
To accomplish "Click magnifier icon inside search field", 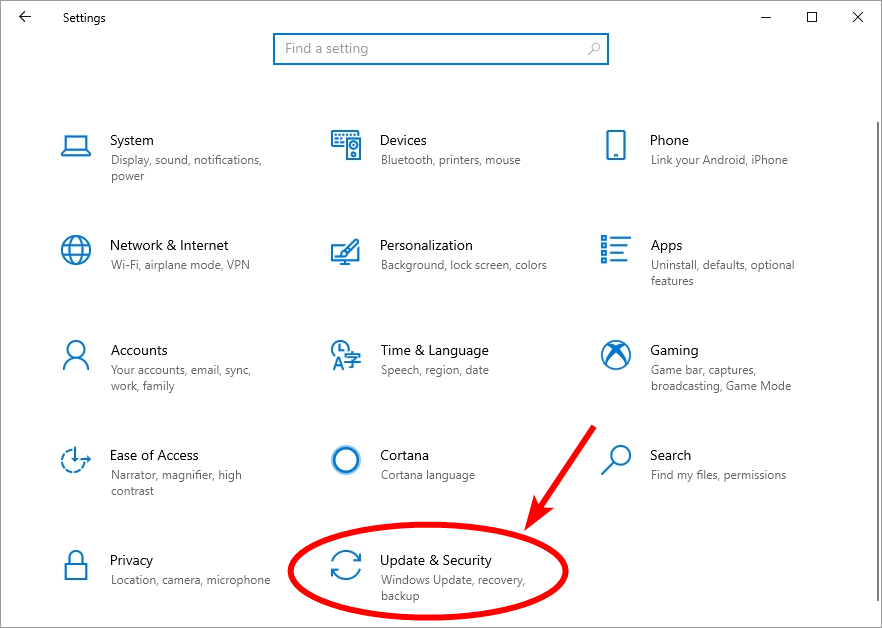I will [x=593, y=49].
